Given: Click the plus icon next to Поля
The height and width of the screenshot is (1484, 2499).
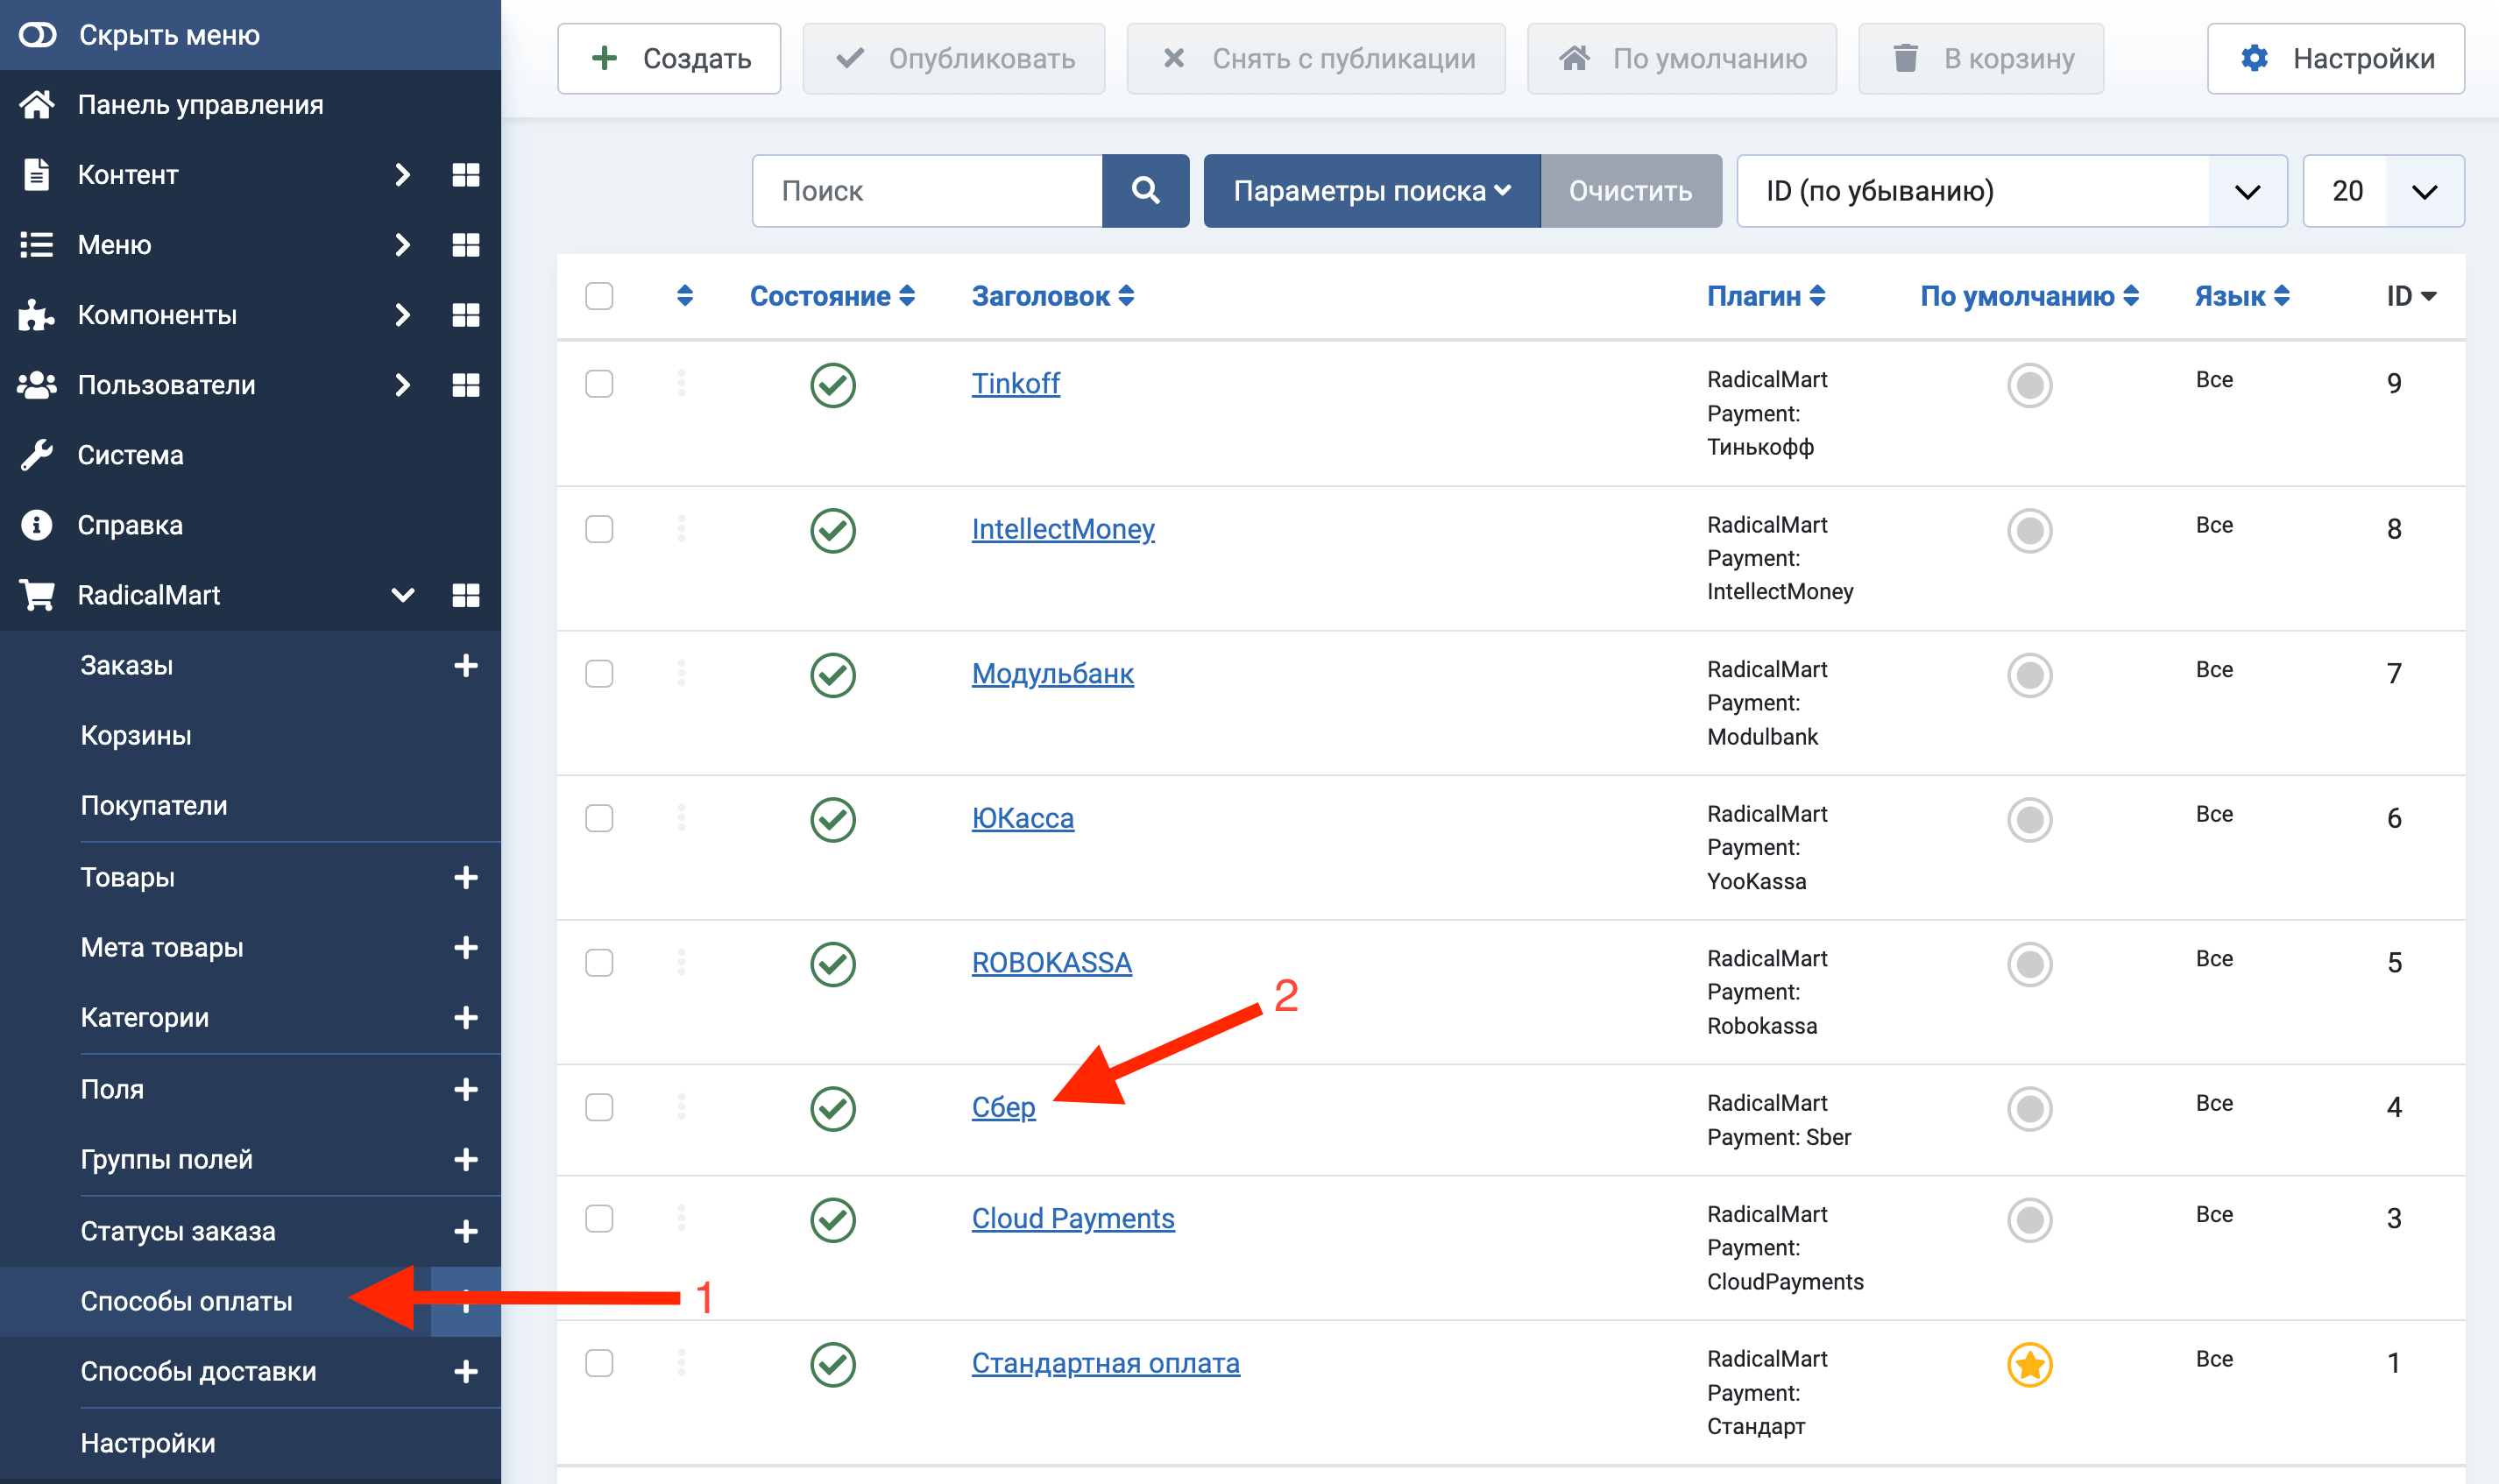Looking at the screenshot, I should point(465,1089).
